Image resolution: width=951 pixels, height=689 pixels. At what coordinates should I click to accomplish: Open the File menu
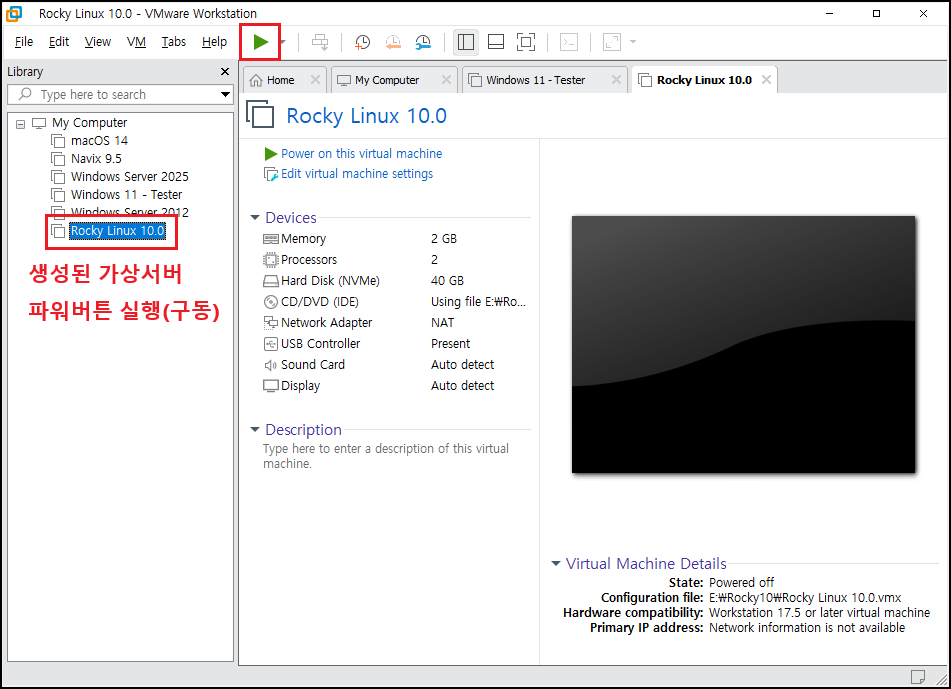click(24, 42)
